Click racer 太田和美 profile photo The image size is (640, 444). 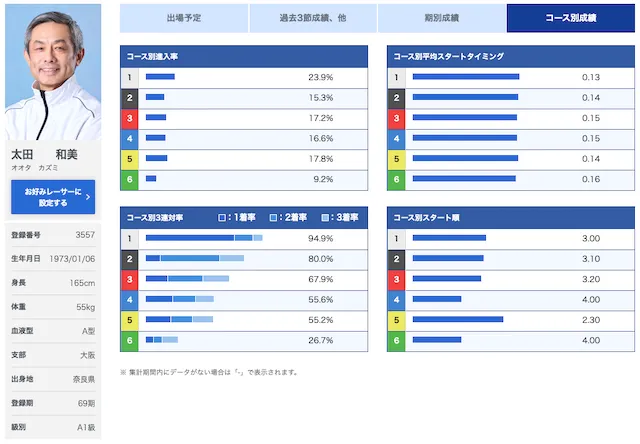[53, 72]
